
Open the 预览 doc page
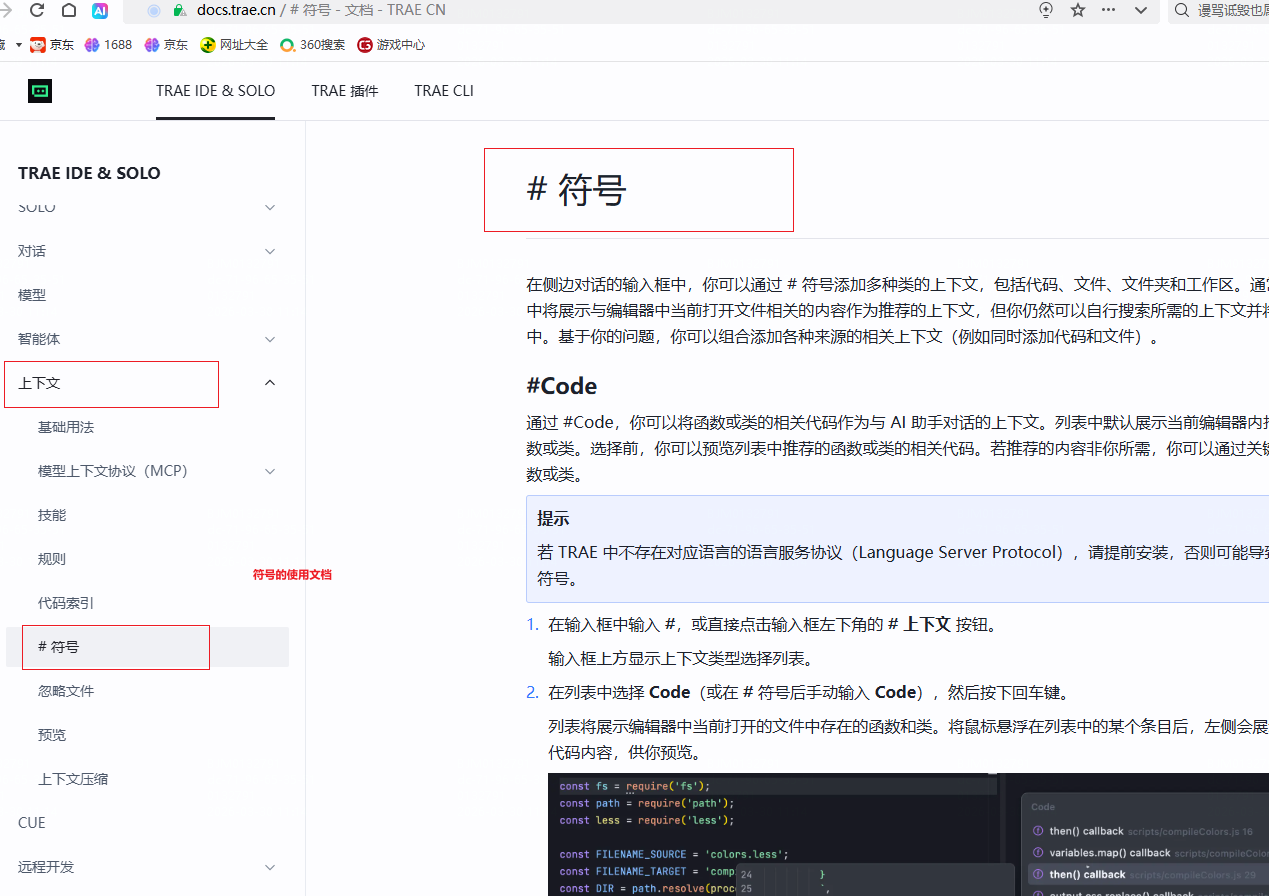(52, 735)
